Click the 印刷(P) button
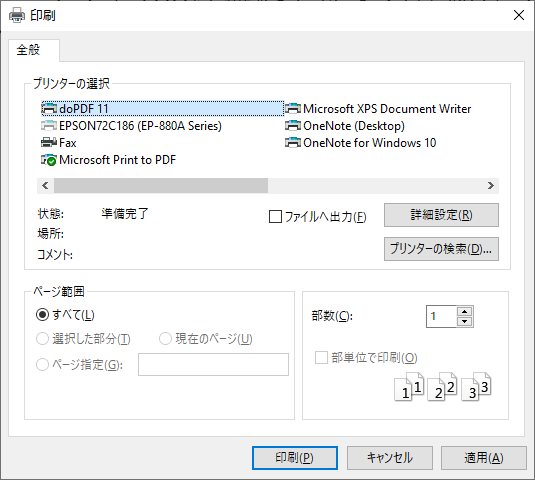This screenshot has height=480, width=535. coord(295,458)
